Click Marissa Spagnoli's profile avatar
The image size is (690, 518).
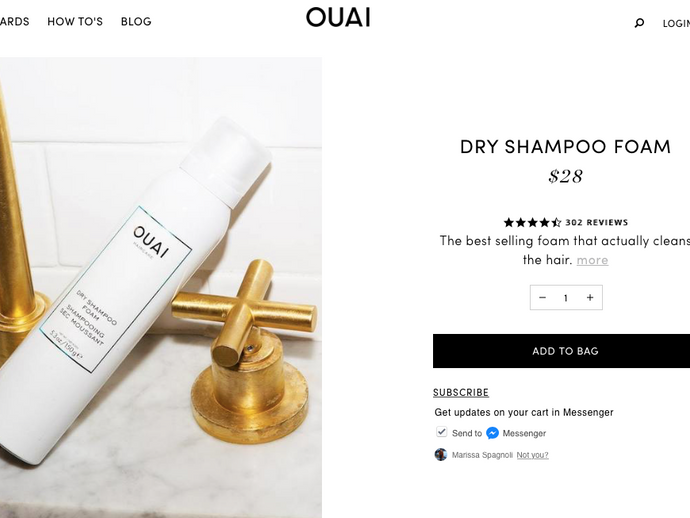coord(440,455)
